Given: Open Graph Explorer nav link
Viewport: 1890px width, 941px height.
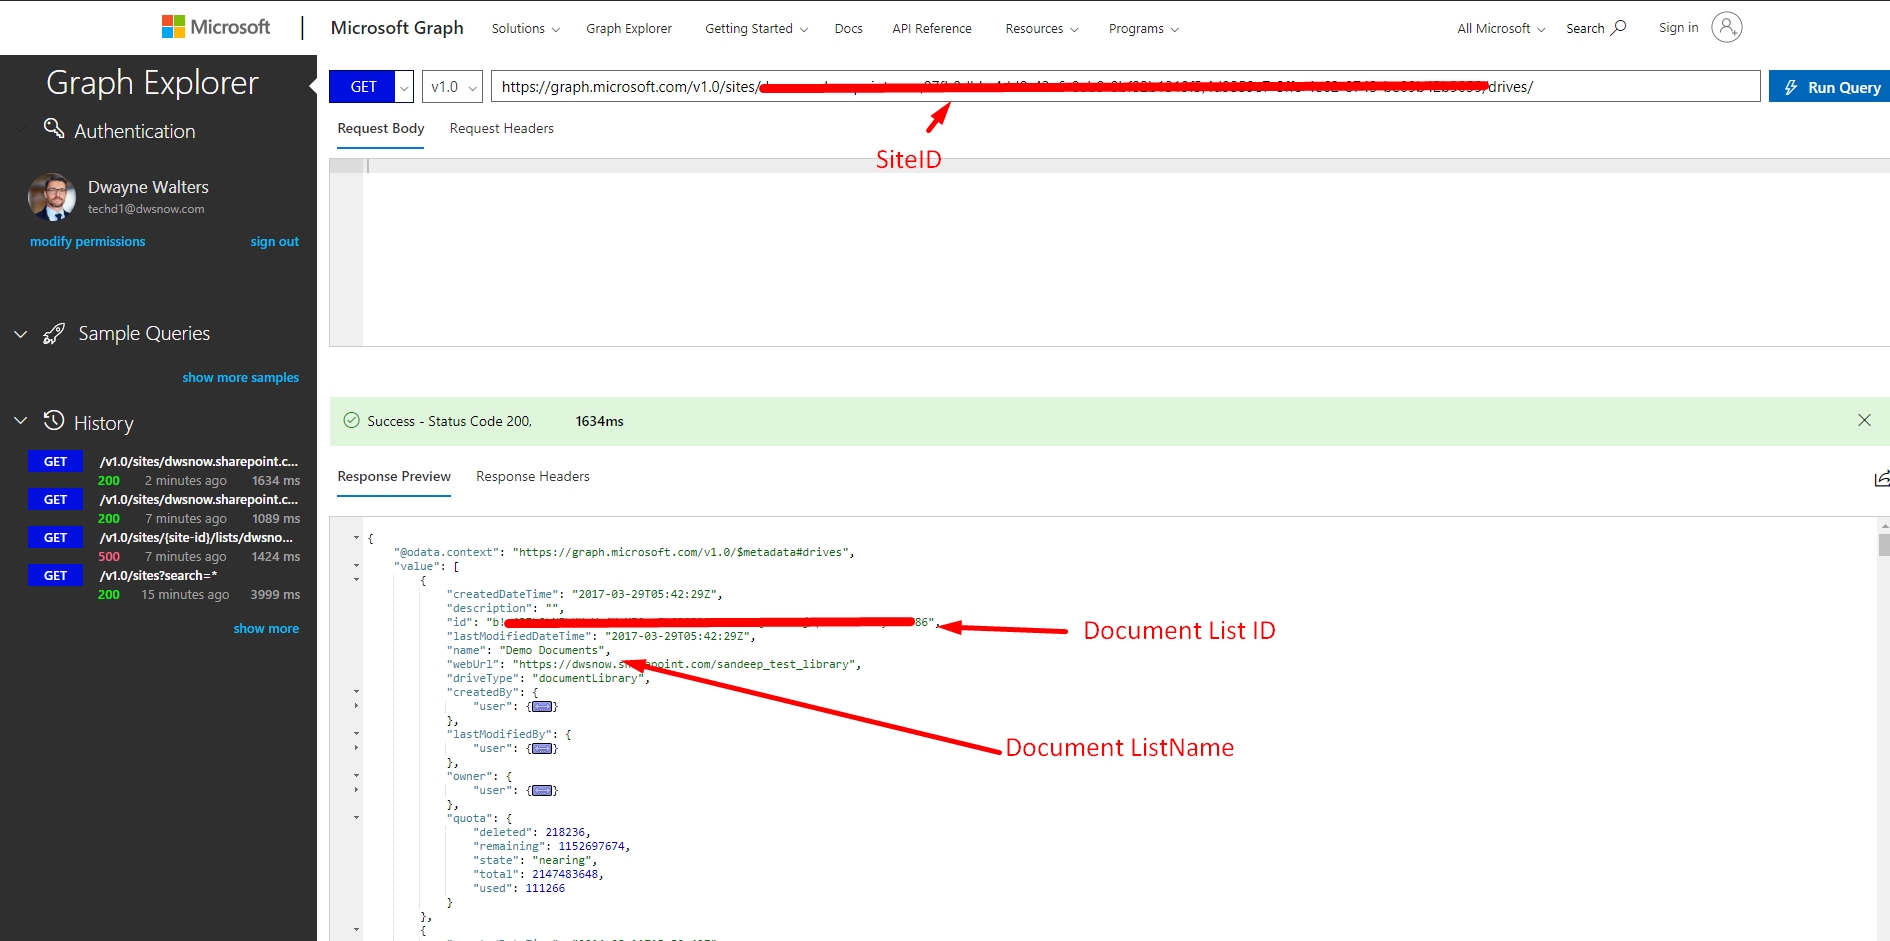Looking at the screenshot, I should [629, 28].
